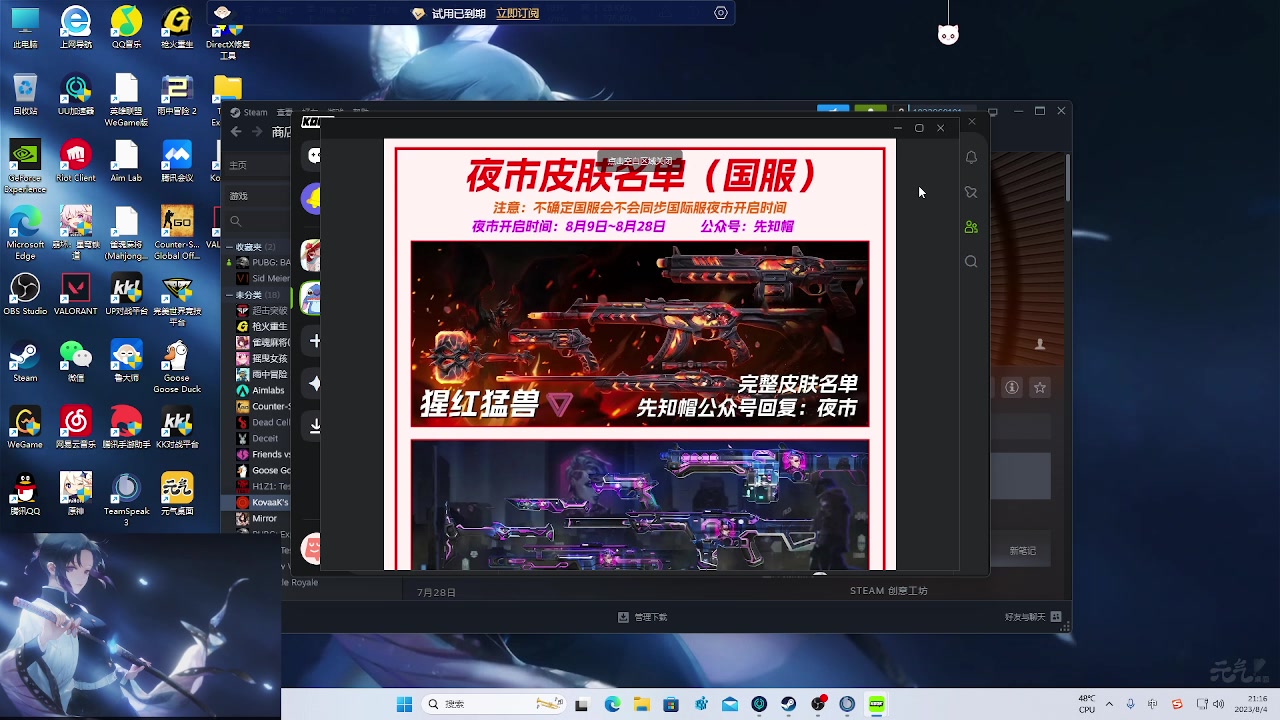Viewport: 1280px width, 720px height.
Task: Open 好友与聊天 in the Steam window
Action: (x=1033, y=617)
